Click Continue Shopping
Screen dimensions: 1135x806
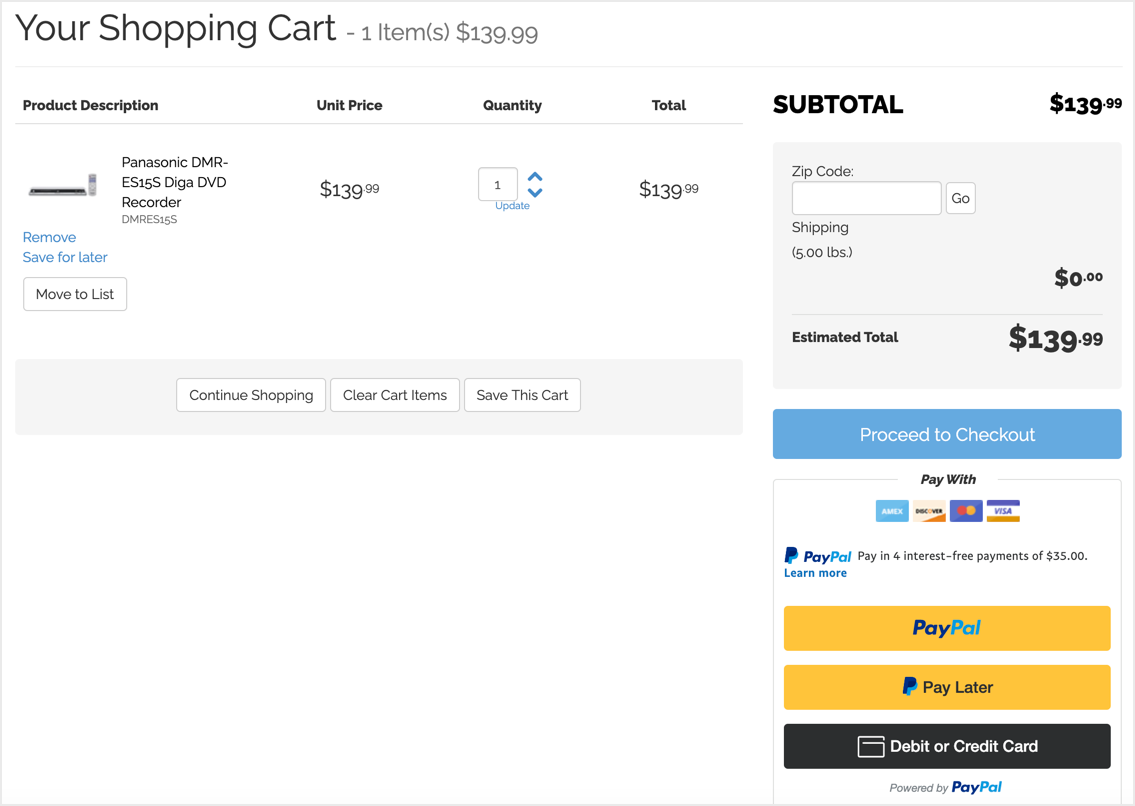tap(250, 395)
